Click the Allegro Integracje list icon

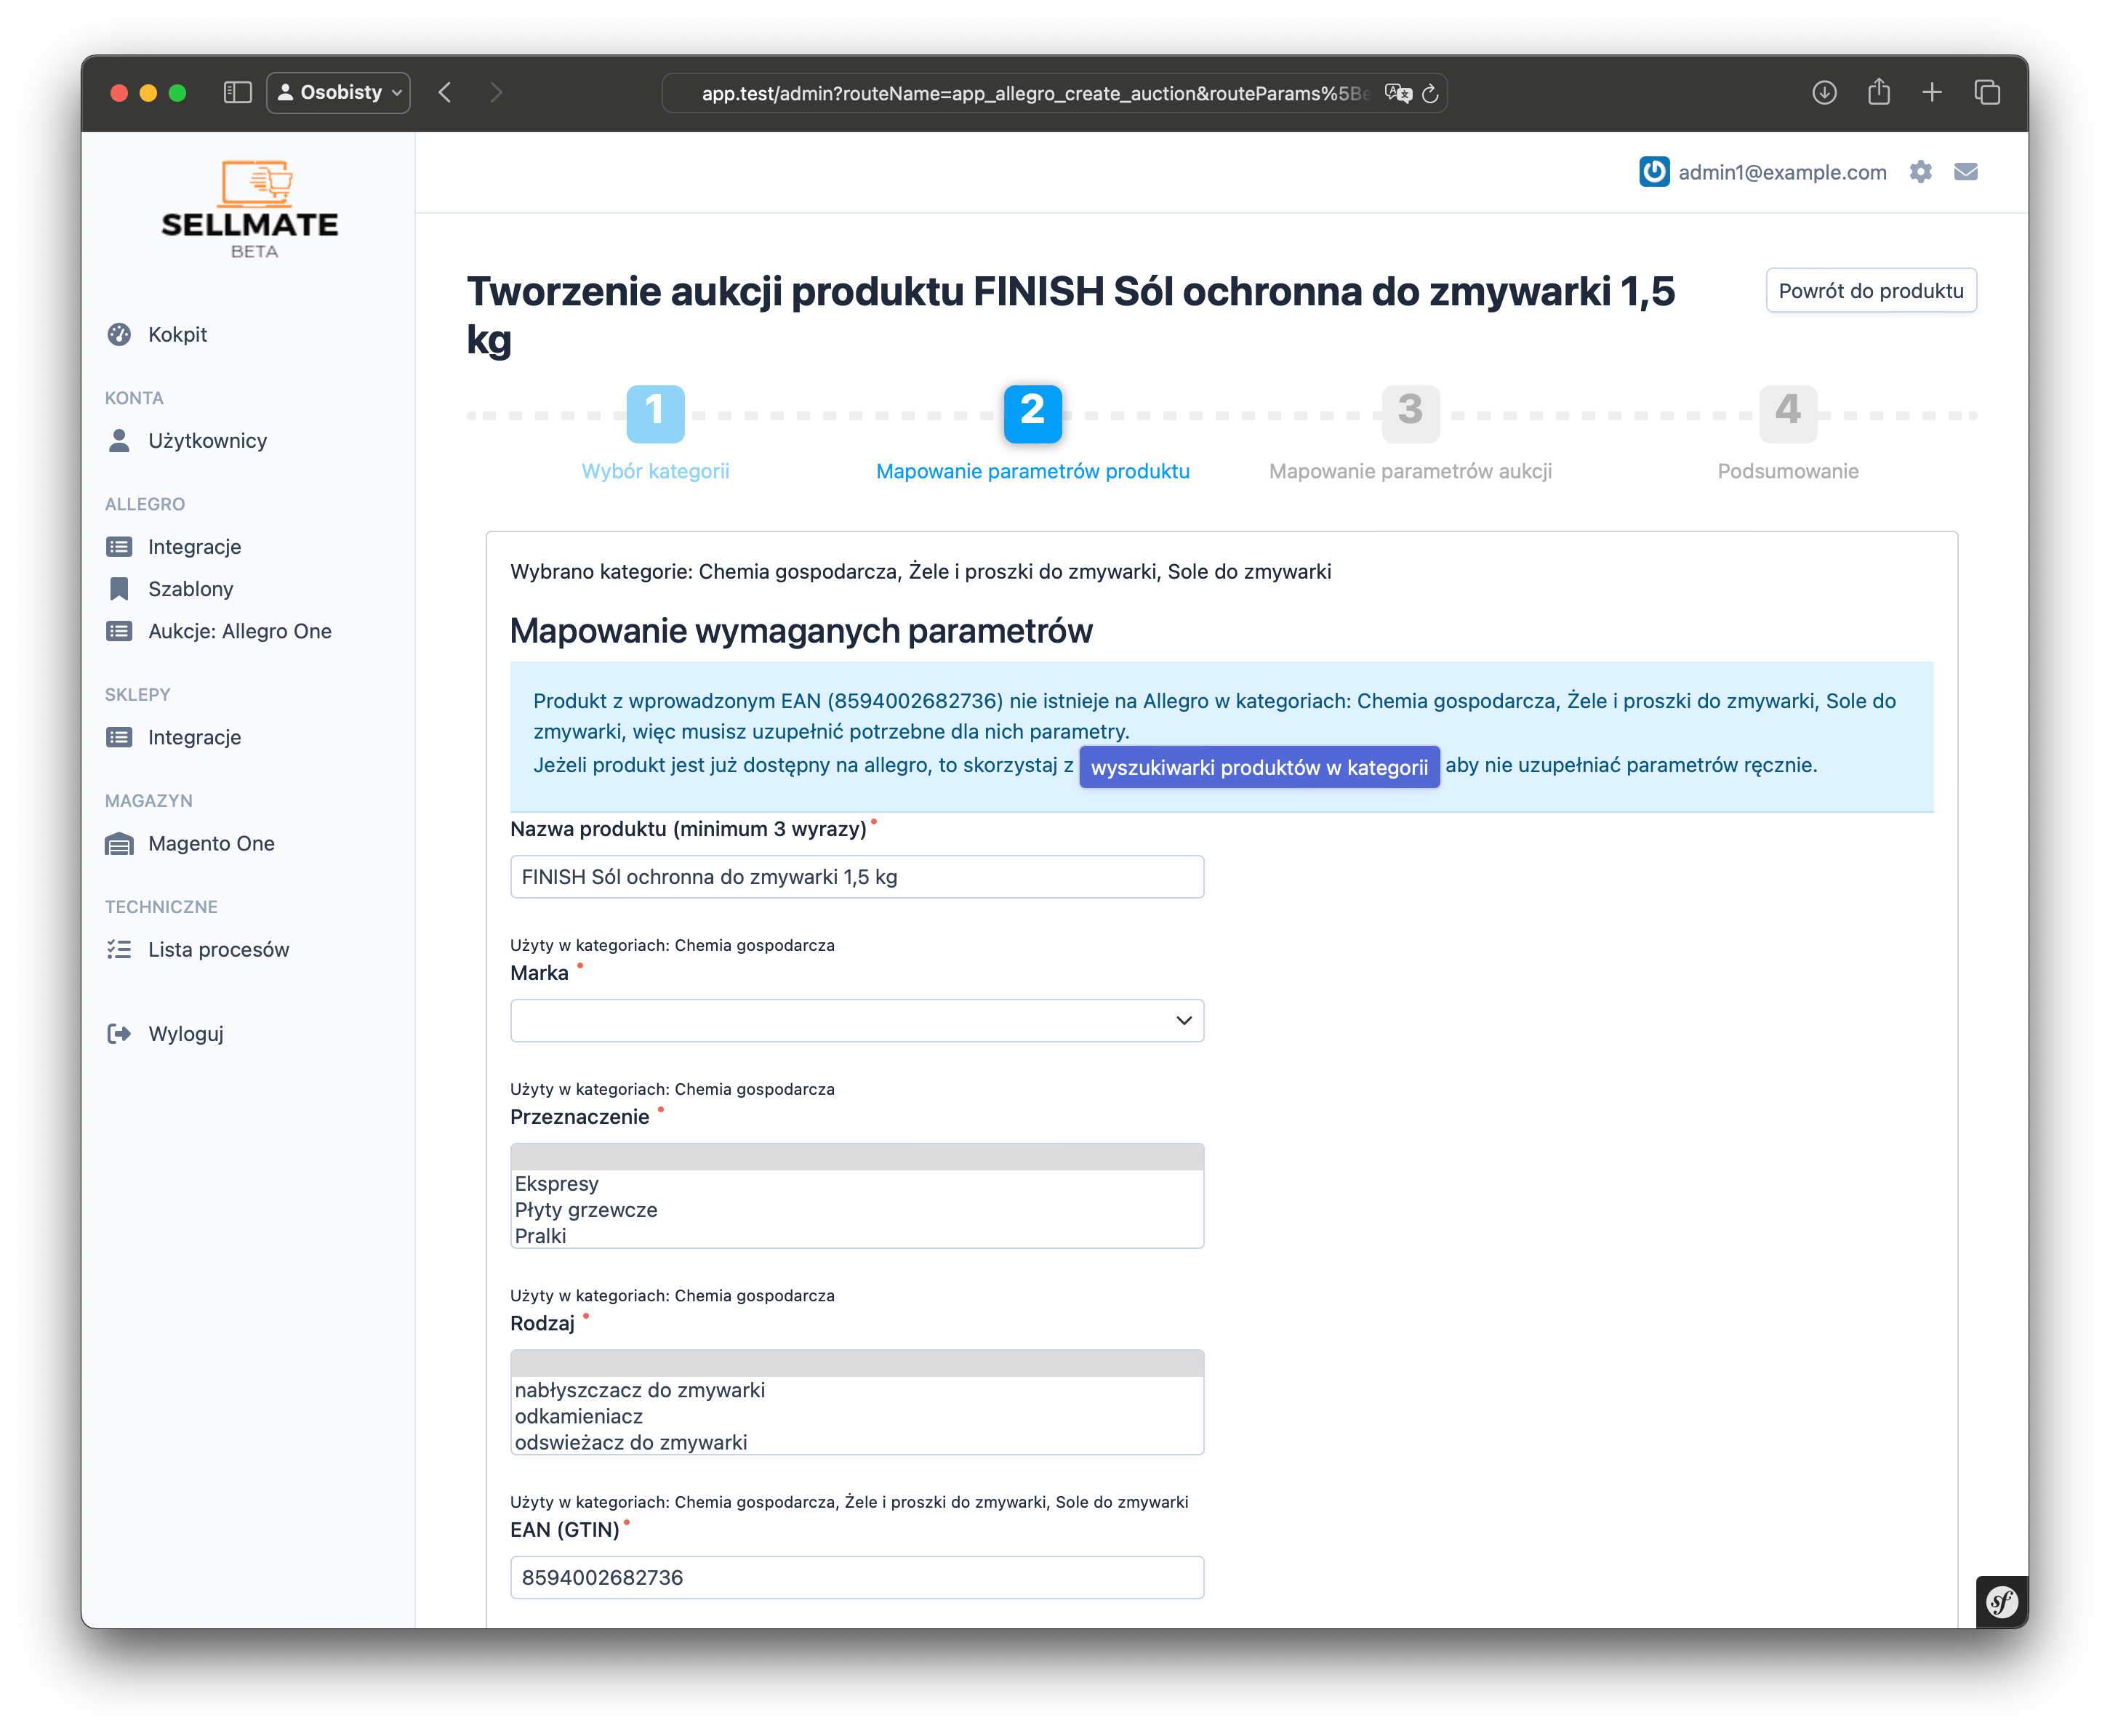pos(119,546)
